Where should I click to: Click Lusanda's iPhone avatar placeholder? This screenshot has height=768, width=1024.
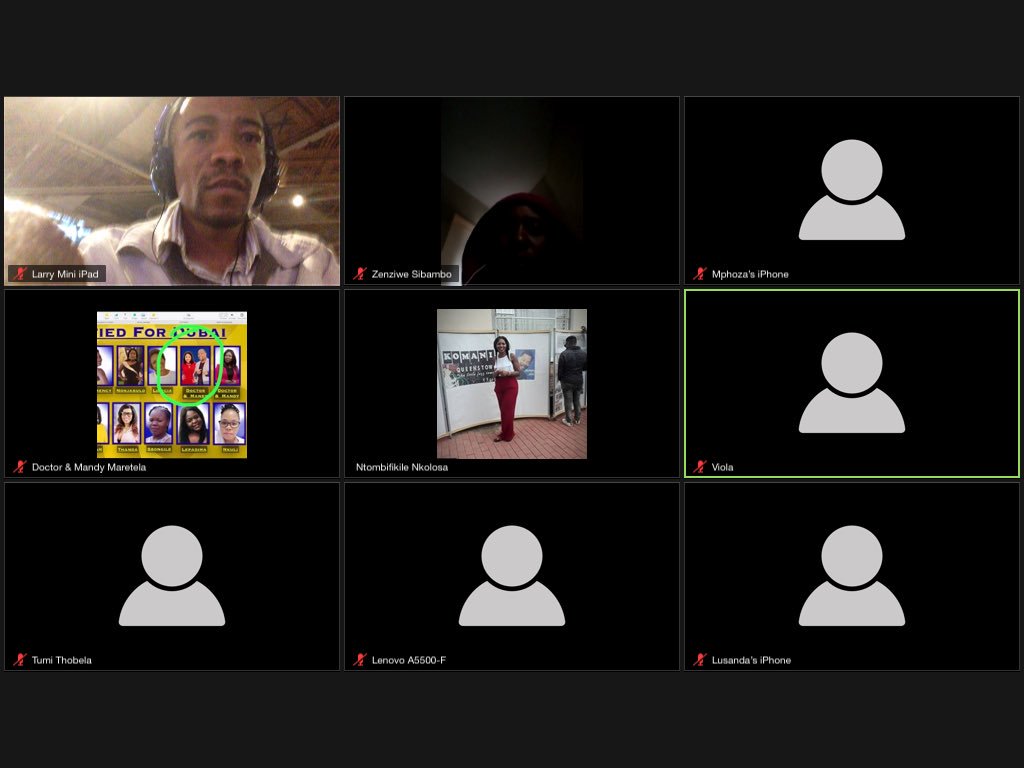click(852, 575)
